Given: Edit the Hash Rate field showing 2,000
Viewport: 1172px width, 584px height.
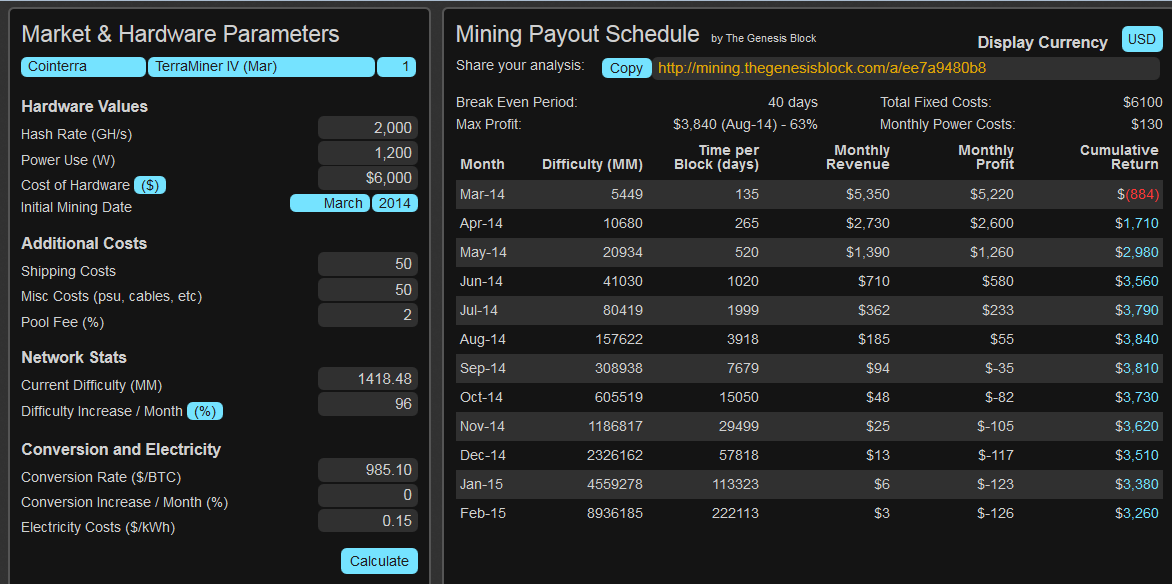Looking at the screenshot, I should (x=368, y=128).
